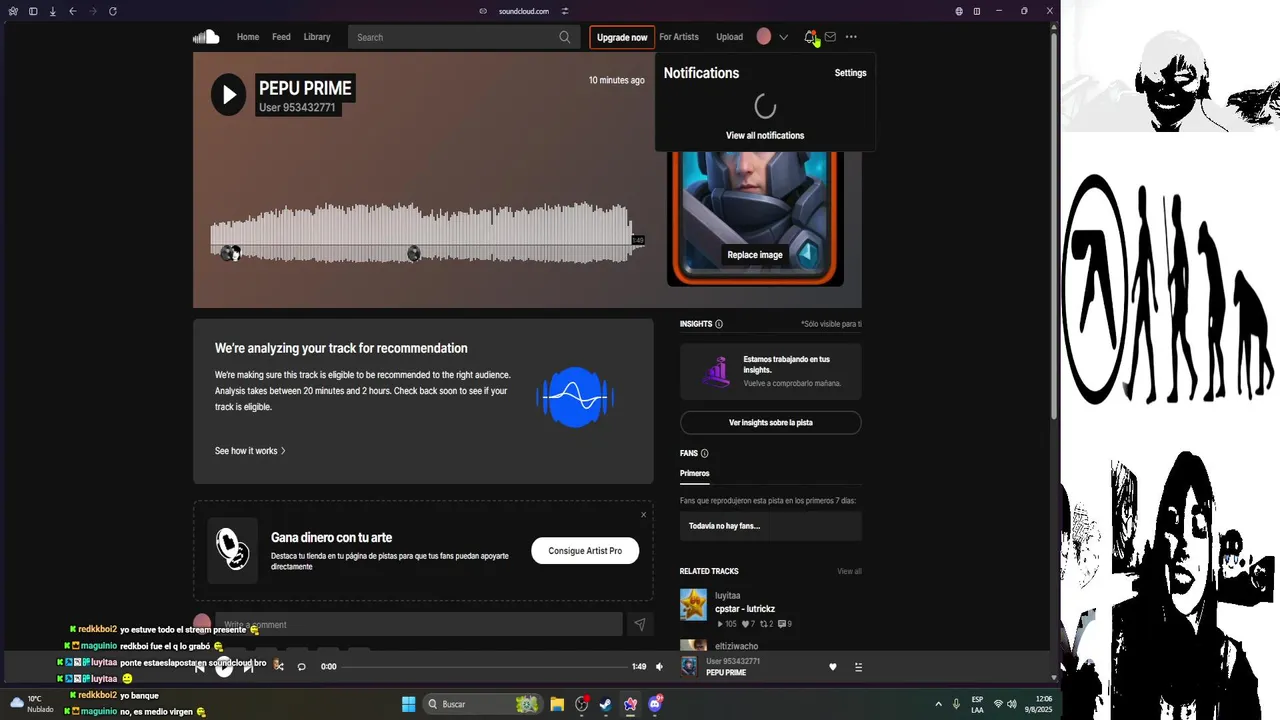Click the site settings icon right of soundcloud.com
This screenshot has width=1280, height=720.
565,11
